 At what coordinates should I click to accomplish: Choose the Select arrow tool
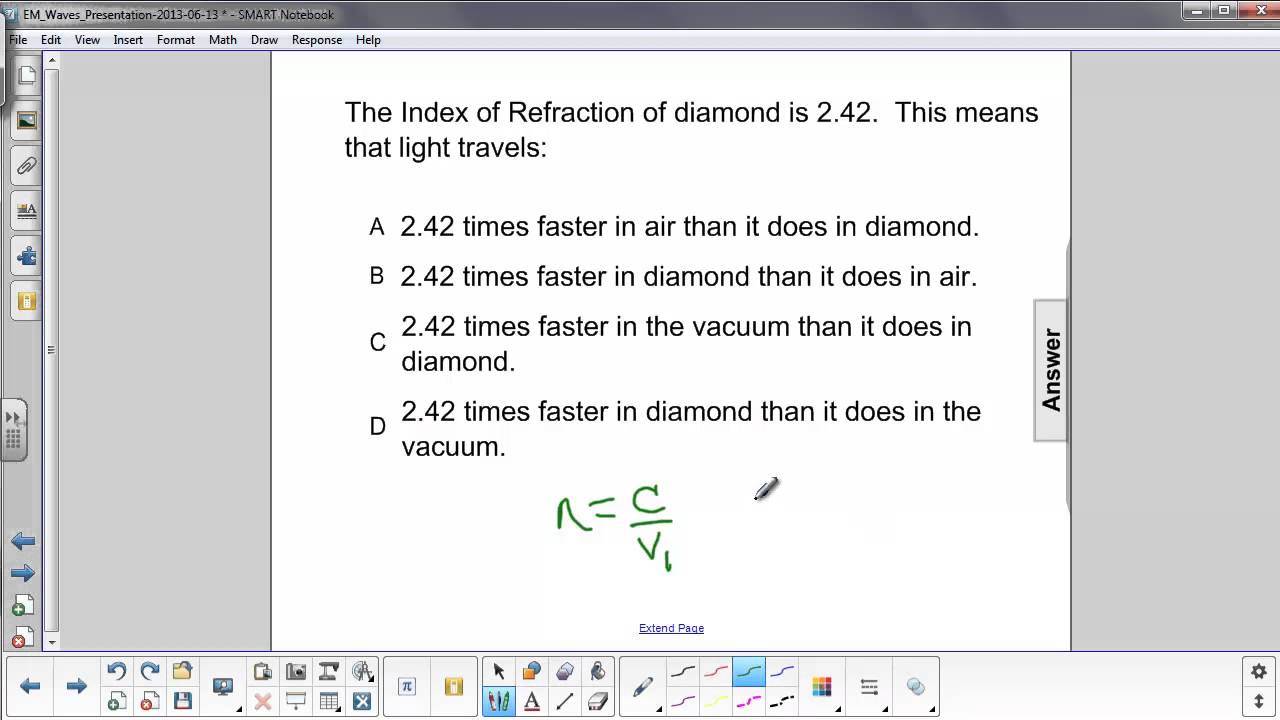point(499,671)
